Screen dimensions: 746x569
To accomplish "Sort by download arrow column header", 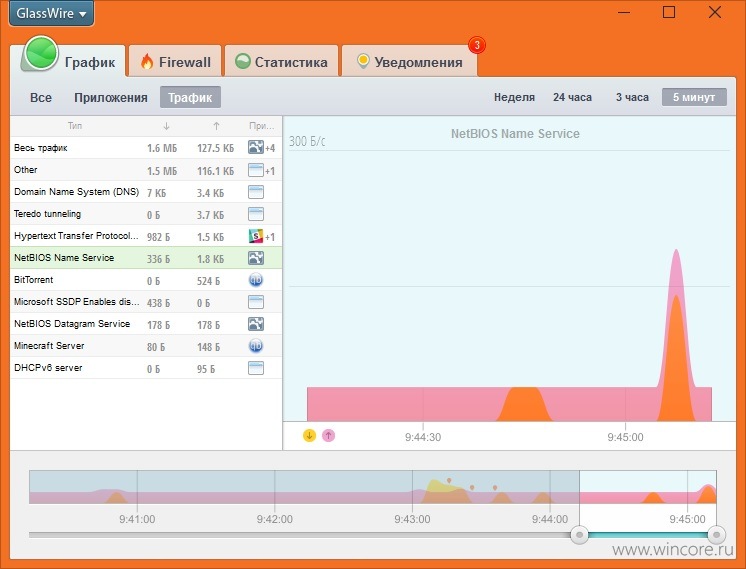I will click(x=166, y=126).
